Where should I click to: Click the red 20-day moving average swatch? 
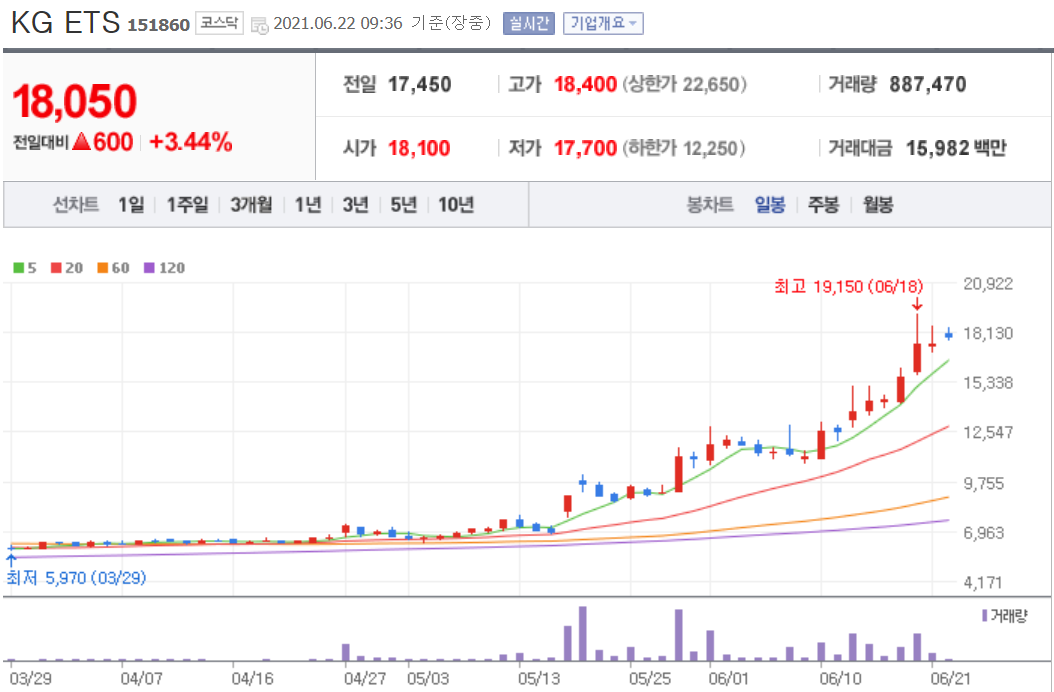tap(56, 268)
